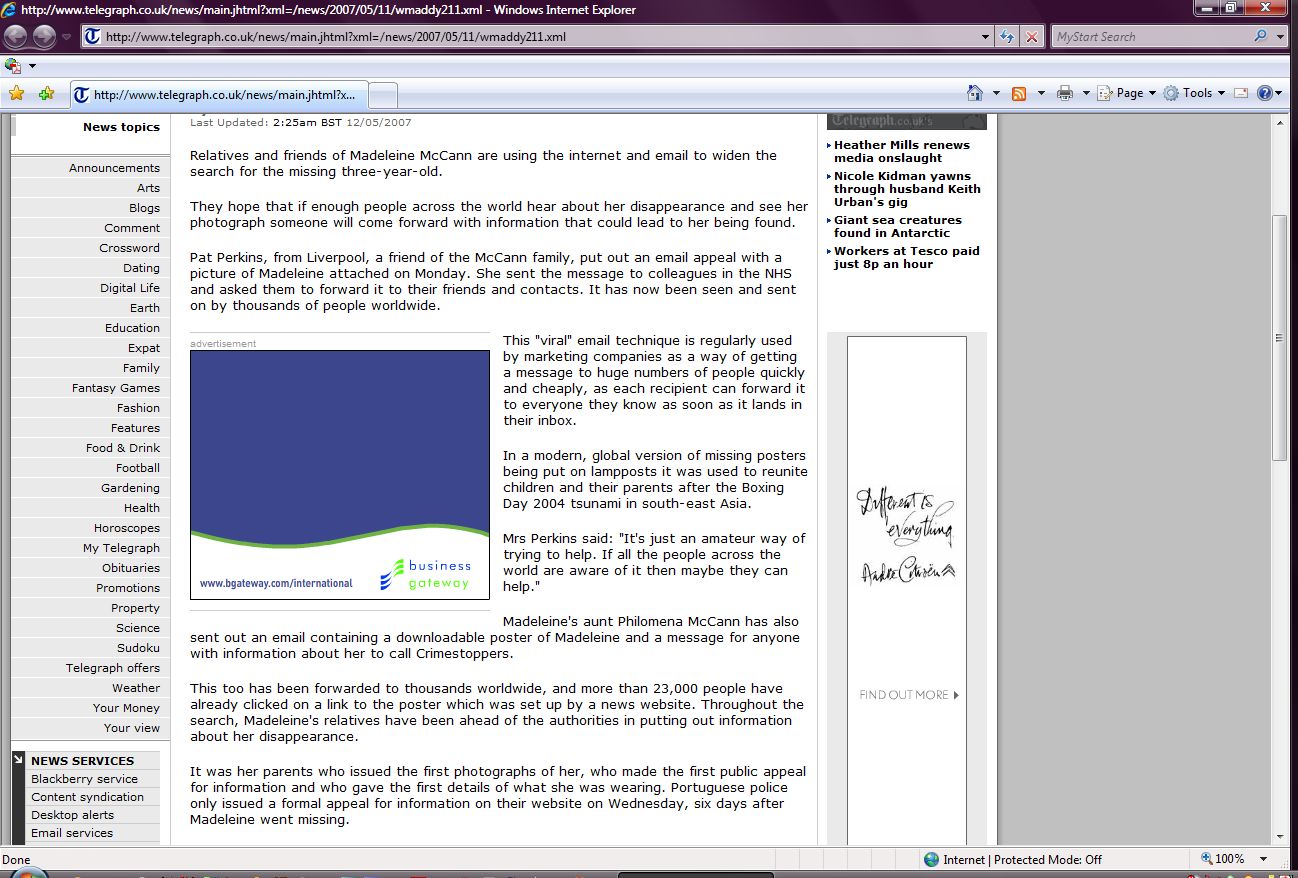Viewport: 1298px width, 878px height.
Task: Expand the zoom level dropdown arrow
Action: pos(1264,859)
